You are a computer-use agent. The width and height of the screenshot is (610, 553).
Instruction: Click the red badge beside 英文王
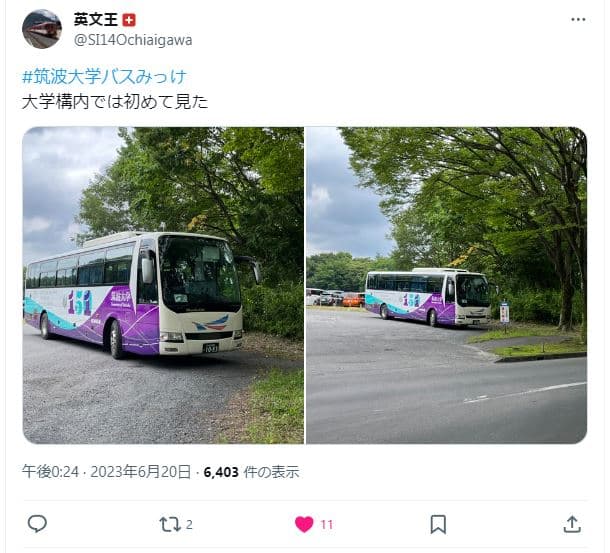click(x=129, y=20)
